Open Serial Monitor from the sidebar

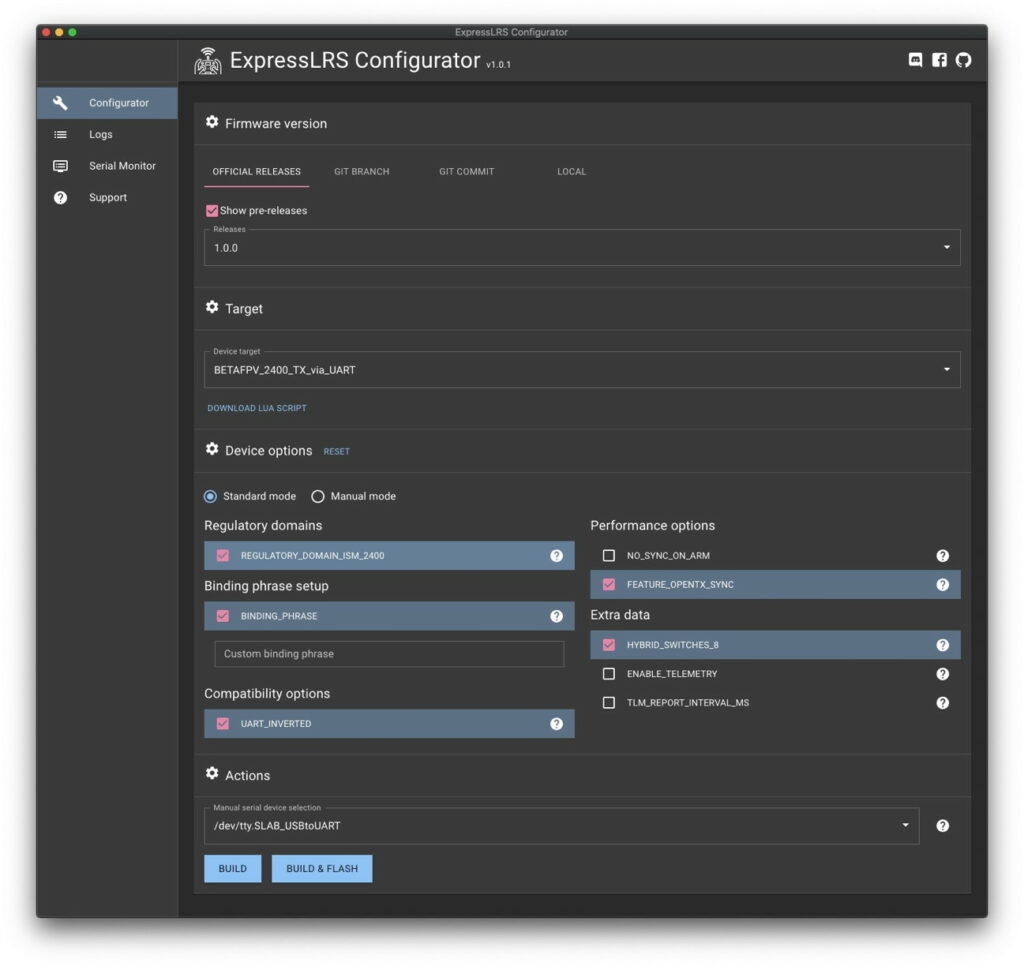pyautogui.click(x=122, y=166)
